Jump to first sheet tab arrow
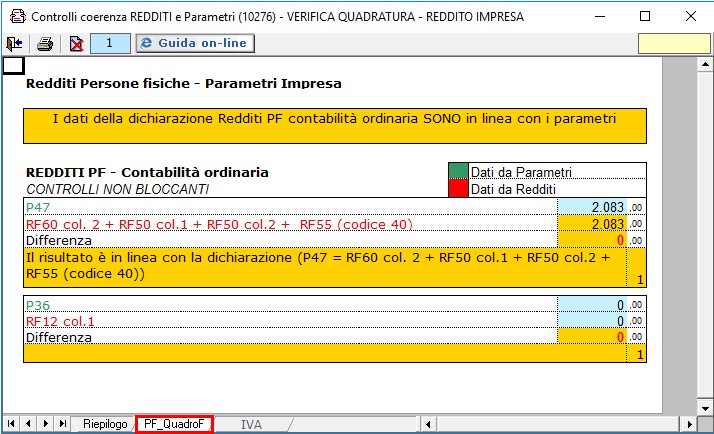714x434 pixels. pos(11,424)
